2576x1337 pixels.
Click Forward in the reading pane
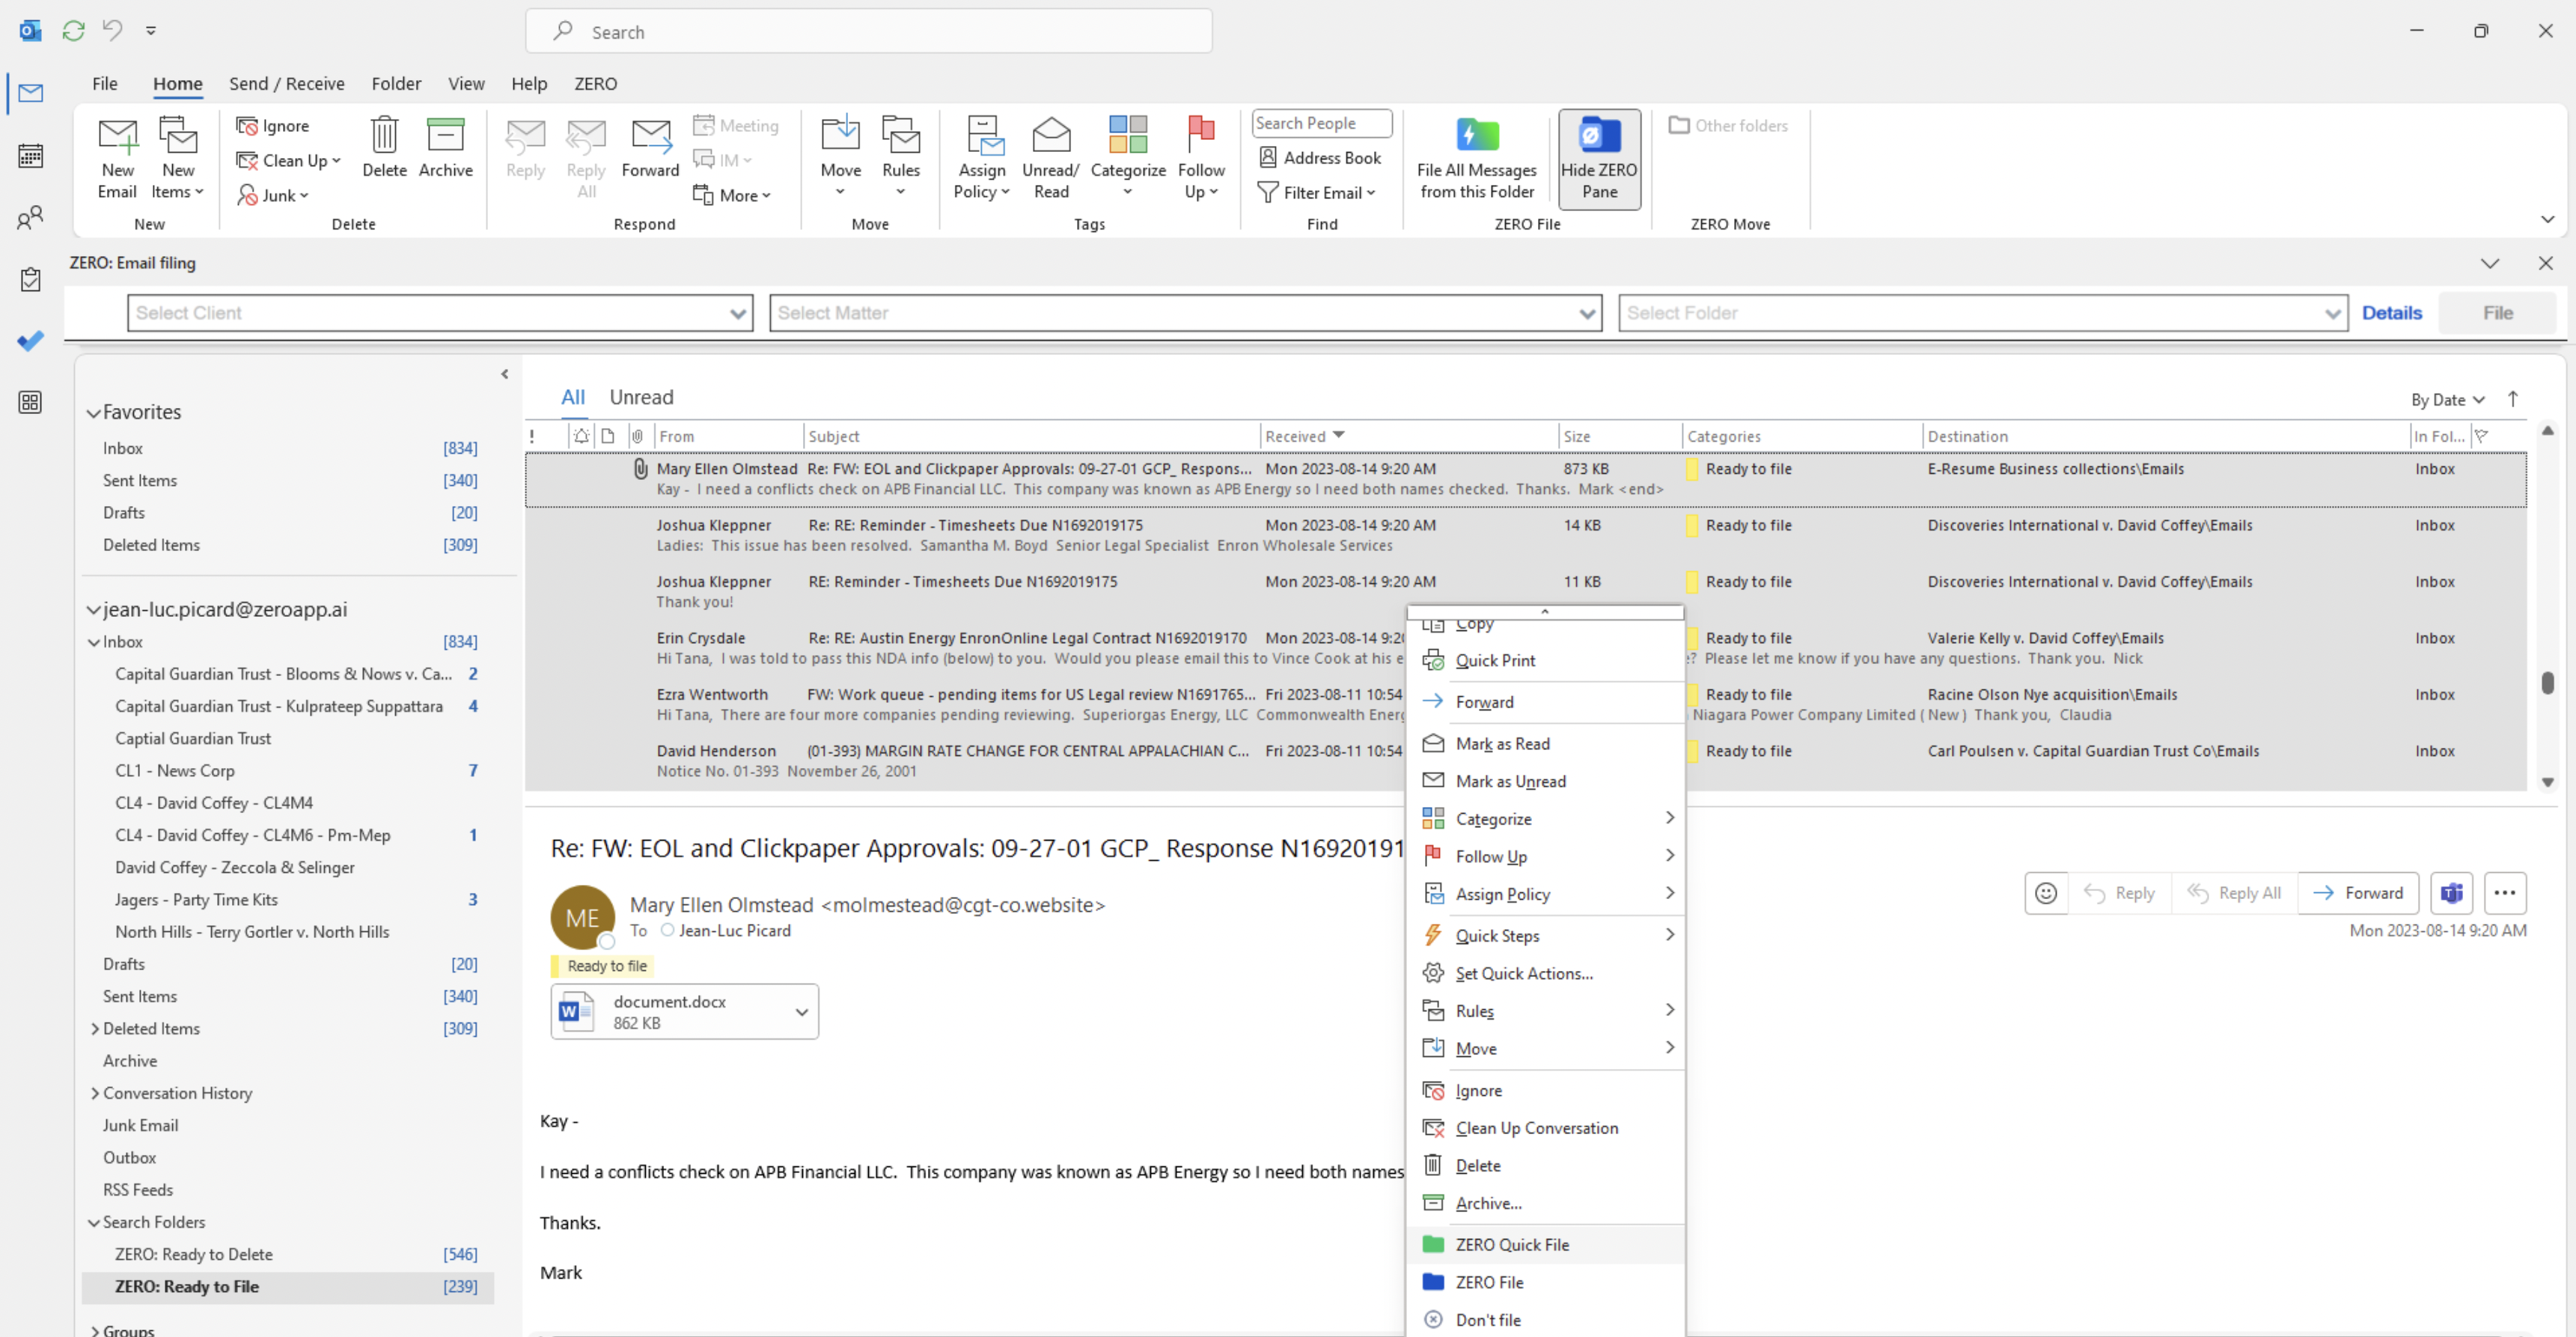[x=2358, y=893]
